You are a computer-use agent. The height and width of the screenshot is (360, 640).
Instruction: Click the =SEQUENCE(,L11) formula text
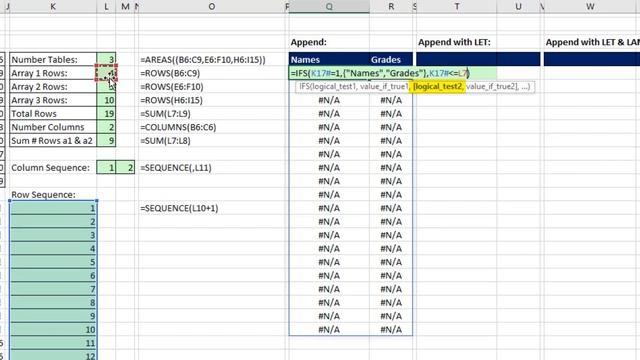tap(176, 167)
